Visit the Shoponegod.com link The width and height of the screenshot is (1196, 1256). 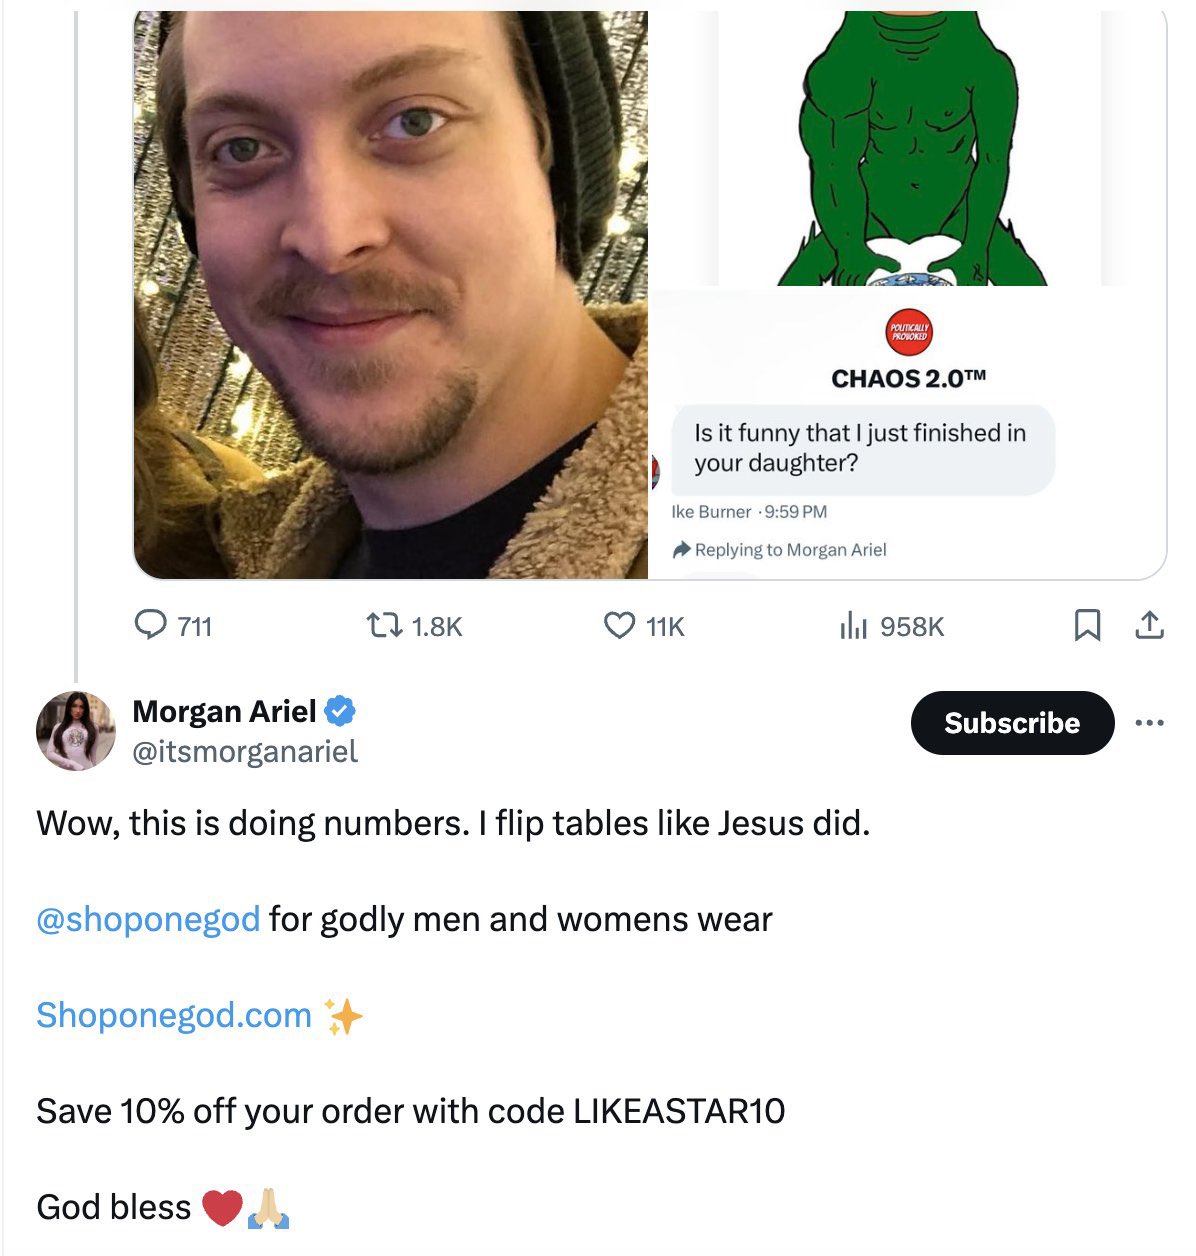pos(174,1015)
